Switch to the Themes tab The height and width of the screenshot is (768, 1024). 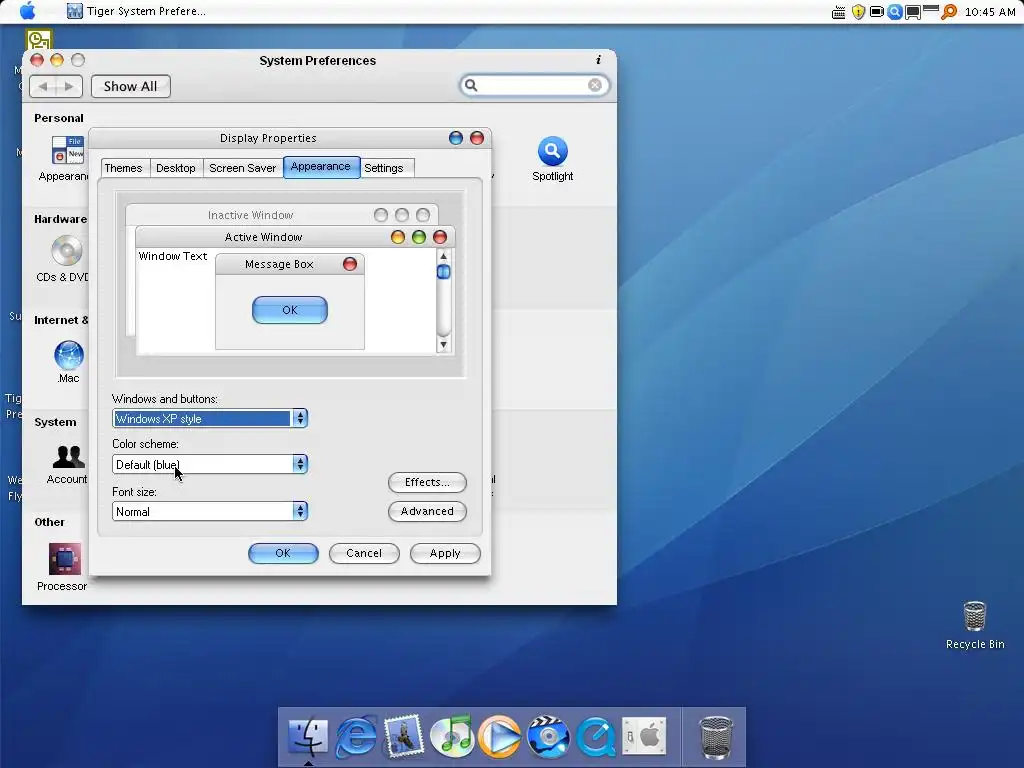pos(123,168)
